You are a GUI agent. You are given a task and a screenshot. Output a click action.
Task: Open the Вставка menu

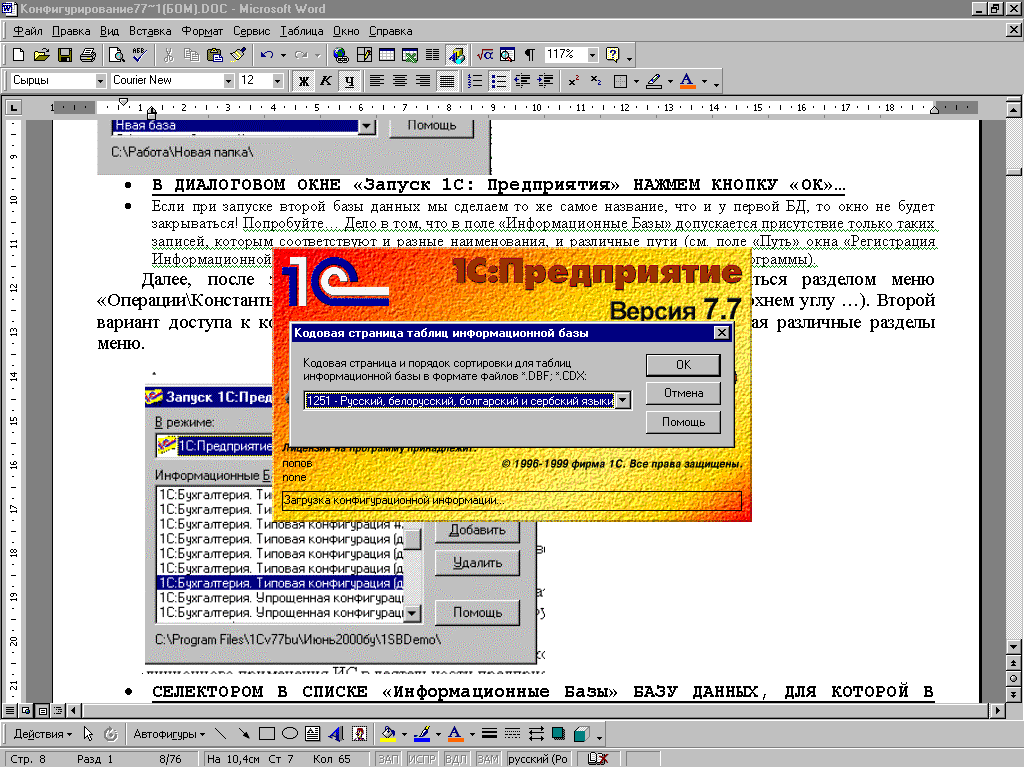[150, 31]
